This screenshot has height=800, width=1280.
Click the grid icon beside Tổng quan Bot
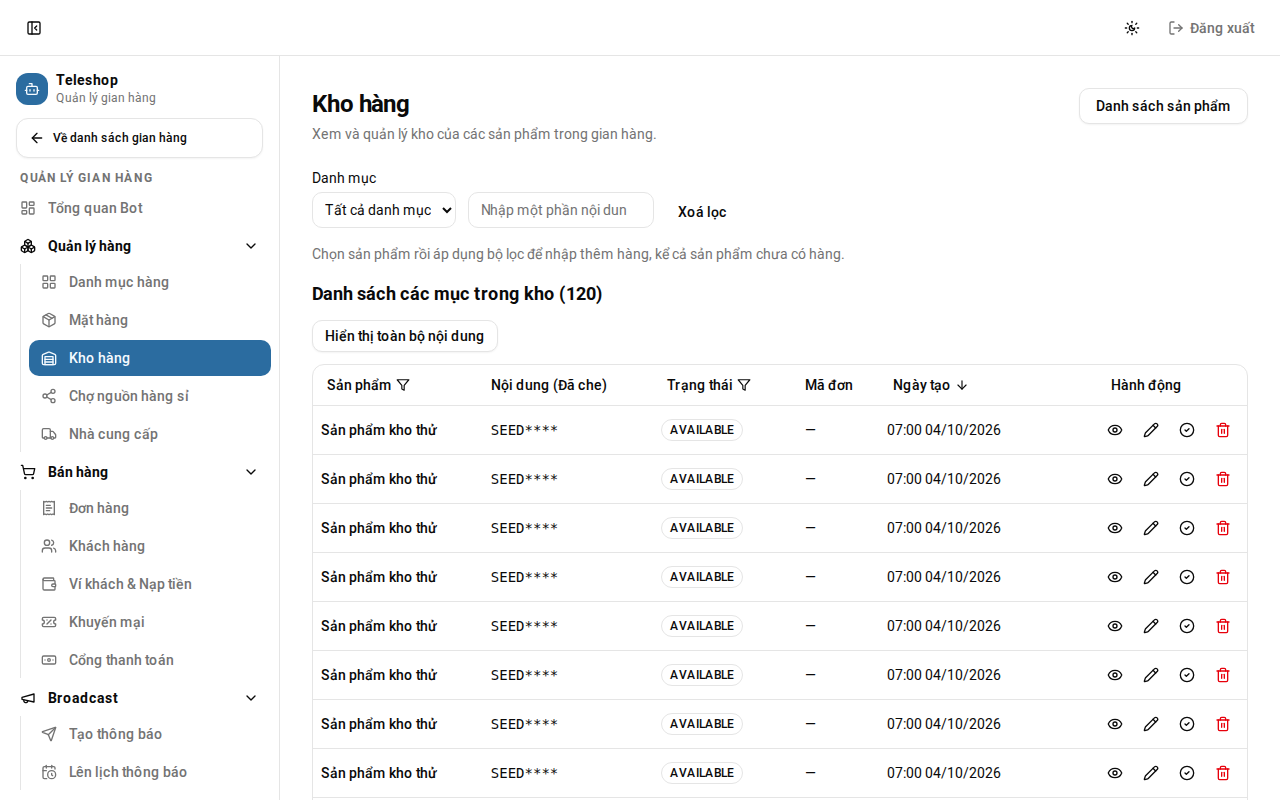click(x=28, y=208)
